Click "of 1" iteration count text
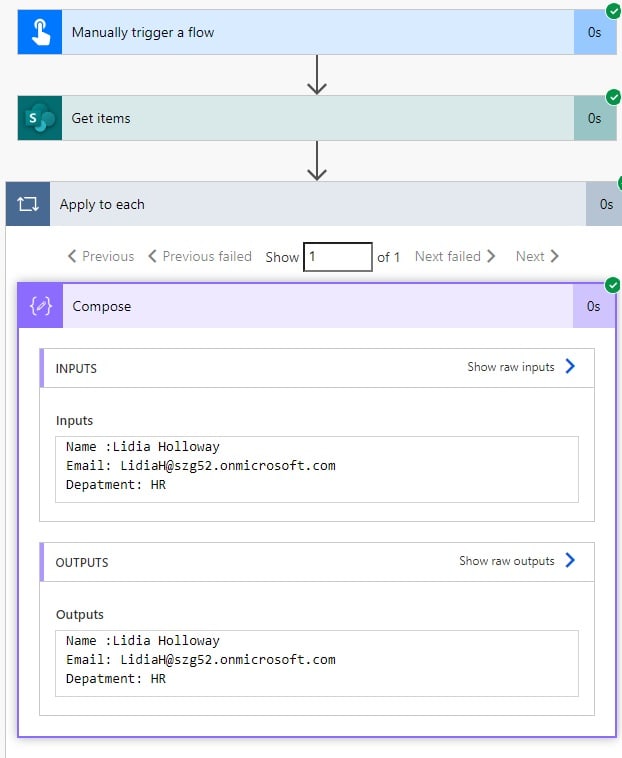 (389, 257)
